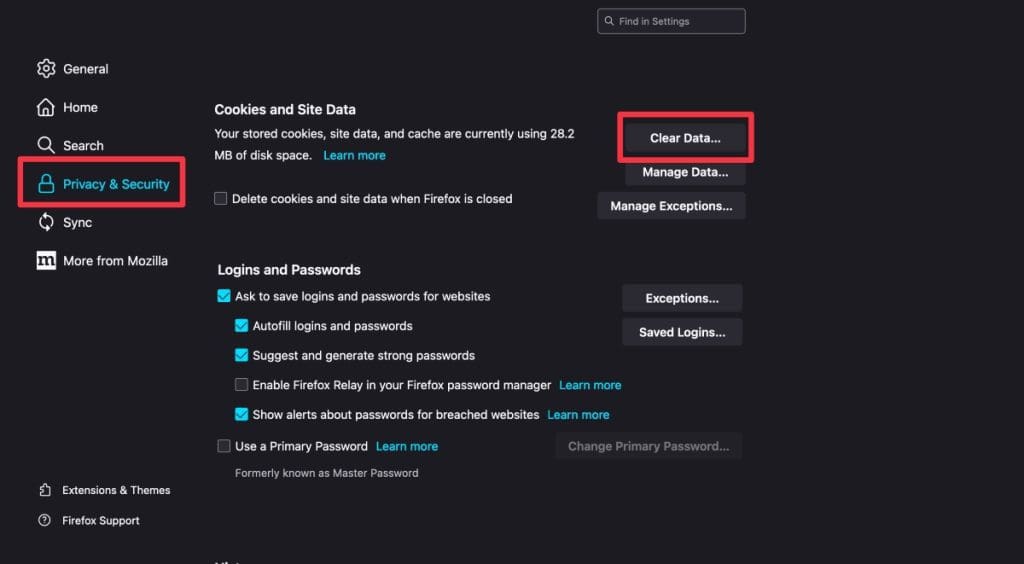Click the More from Mozilla icon
This screenshot has width=1024, height=564.
click(46, 261)
